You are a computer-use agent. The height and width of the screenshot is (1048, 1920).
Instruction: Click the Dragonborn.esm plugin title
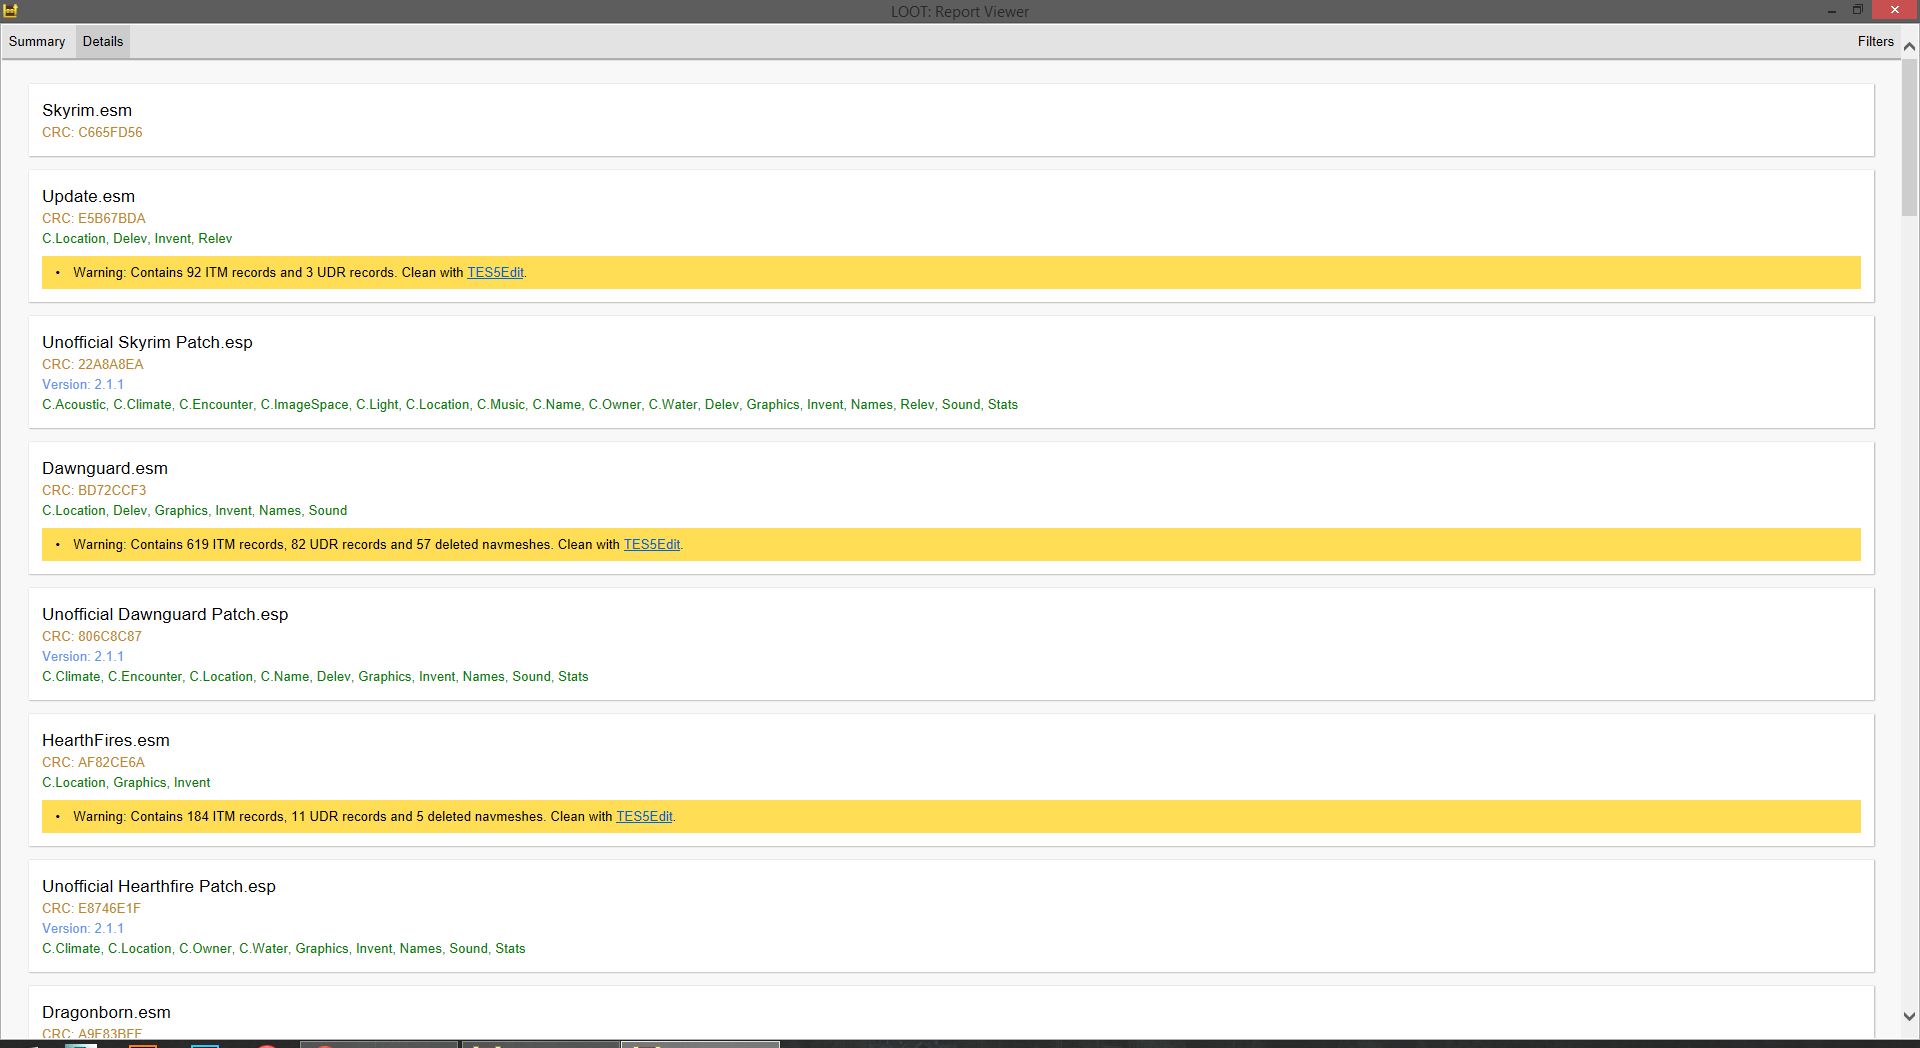(106, 1012)
